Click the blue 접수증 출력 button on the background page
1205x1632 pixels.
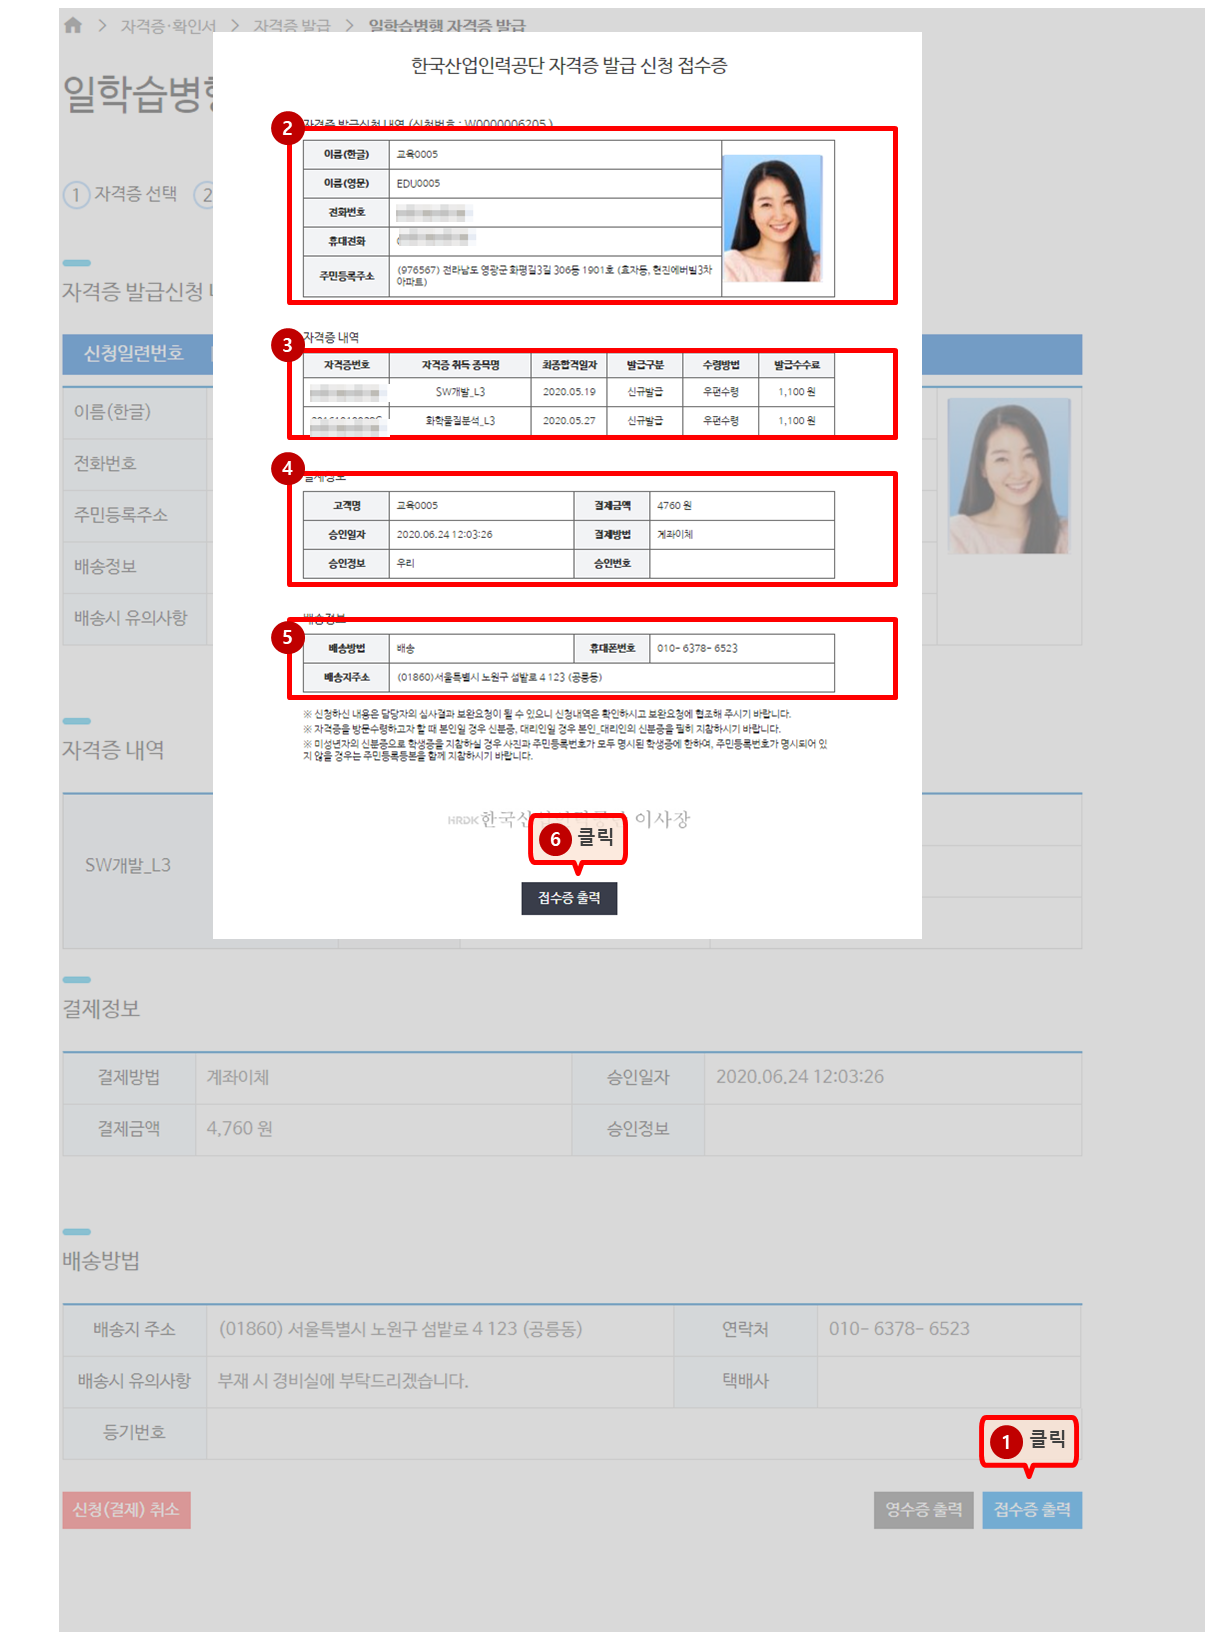coord(1032,1510)
